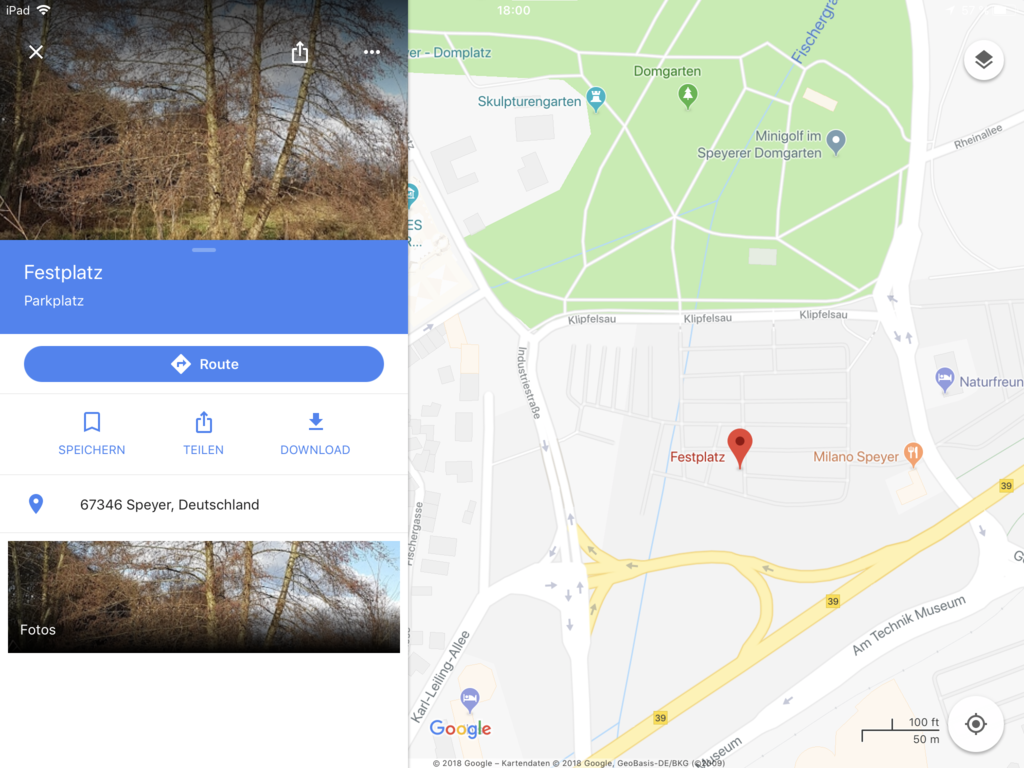Screen dimensions: 1024x768
Task: Open the address row 67346 Speyer, Deutschland
Action: (204, 504)
